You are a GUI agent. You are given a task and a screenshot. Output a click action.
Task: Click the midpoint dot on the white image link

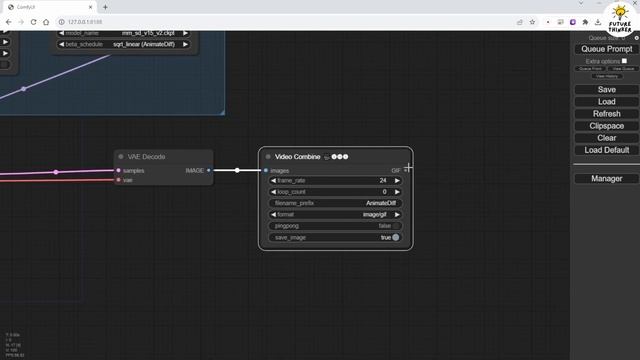(x=237, y=170)
